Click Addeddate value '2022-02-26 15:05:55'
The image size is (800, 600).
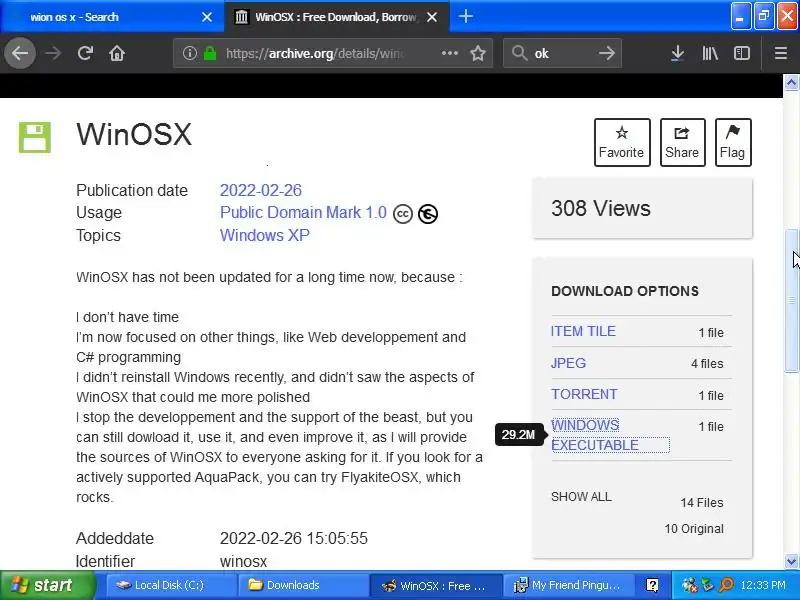[x=293, y=538]
